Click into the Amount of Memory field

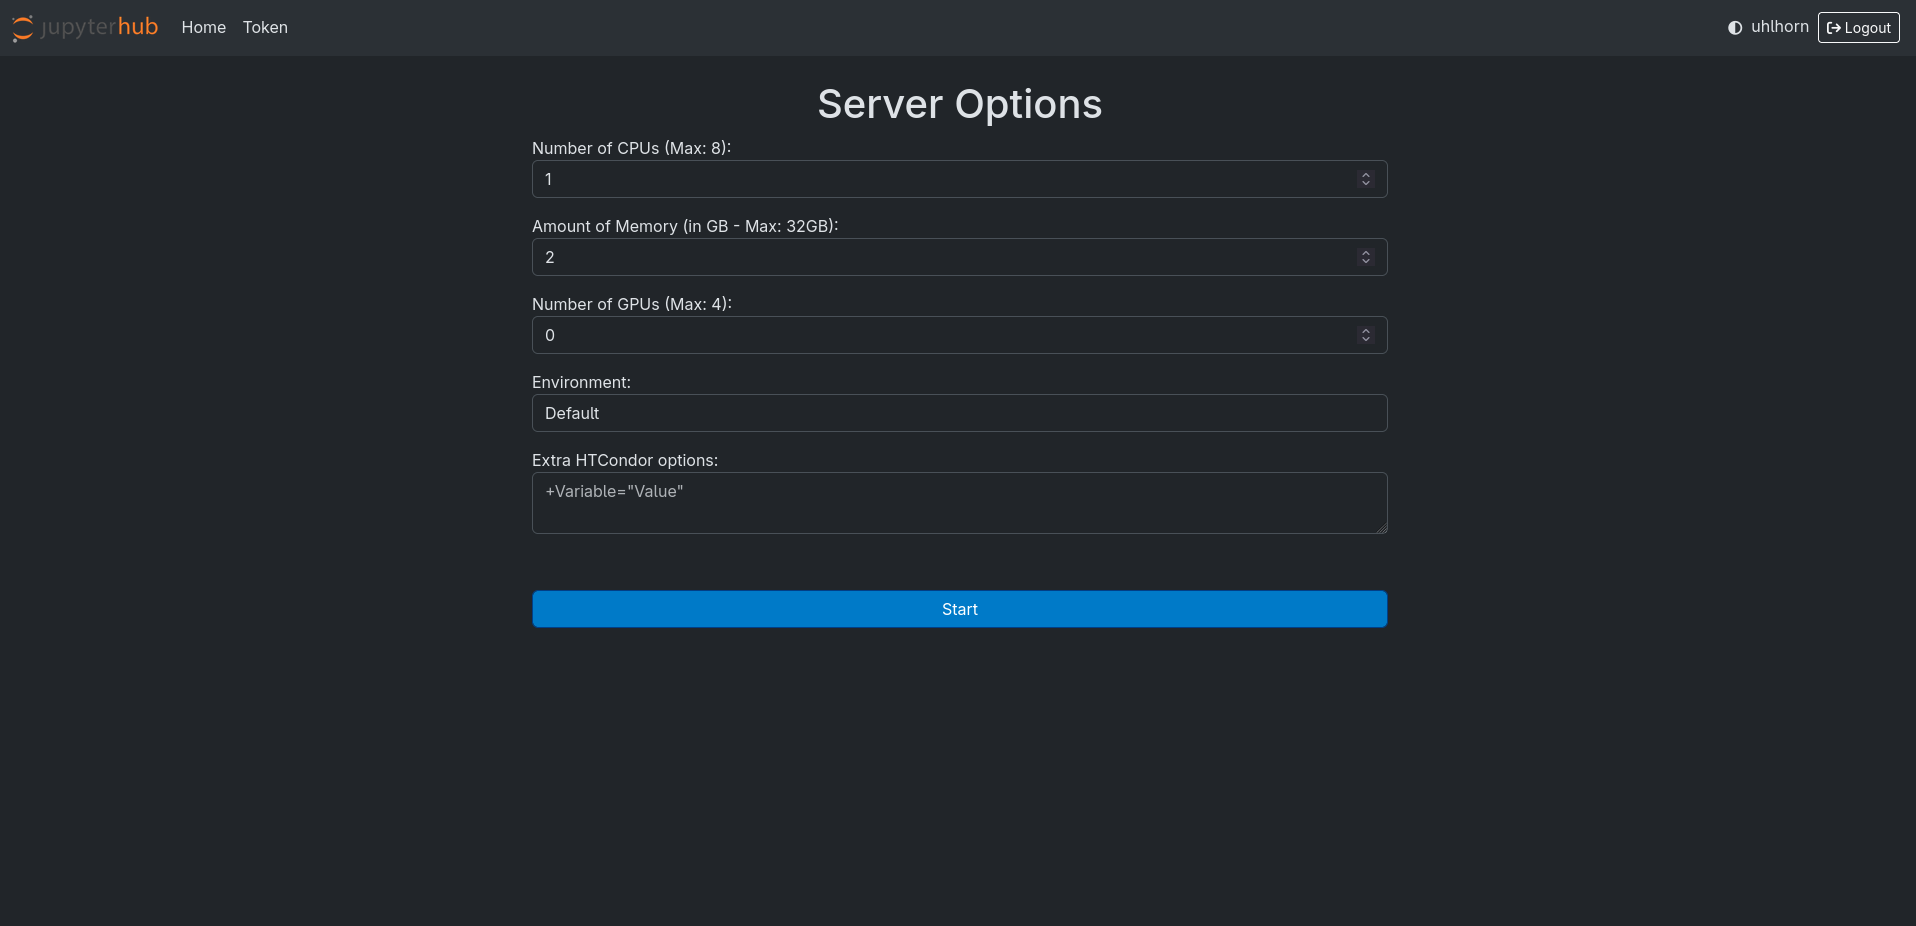(940, 257)
